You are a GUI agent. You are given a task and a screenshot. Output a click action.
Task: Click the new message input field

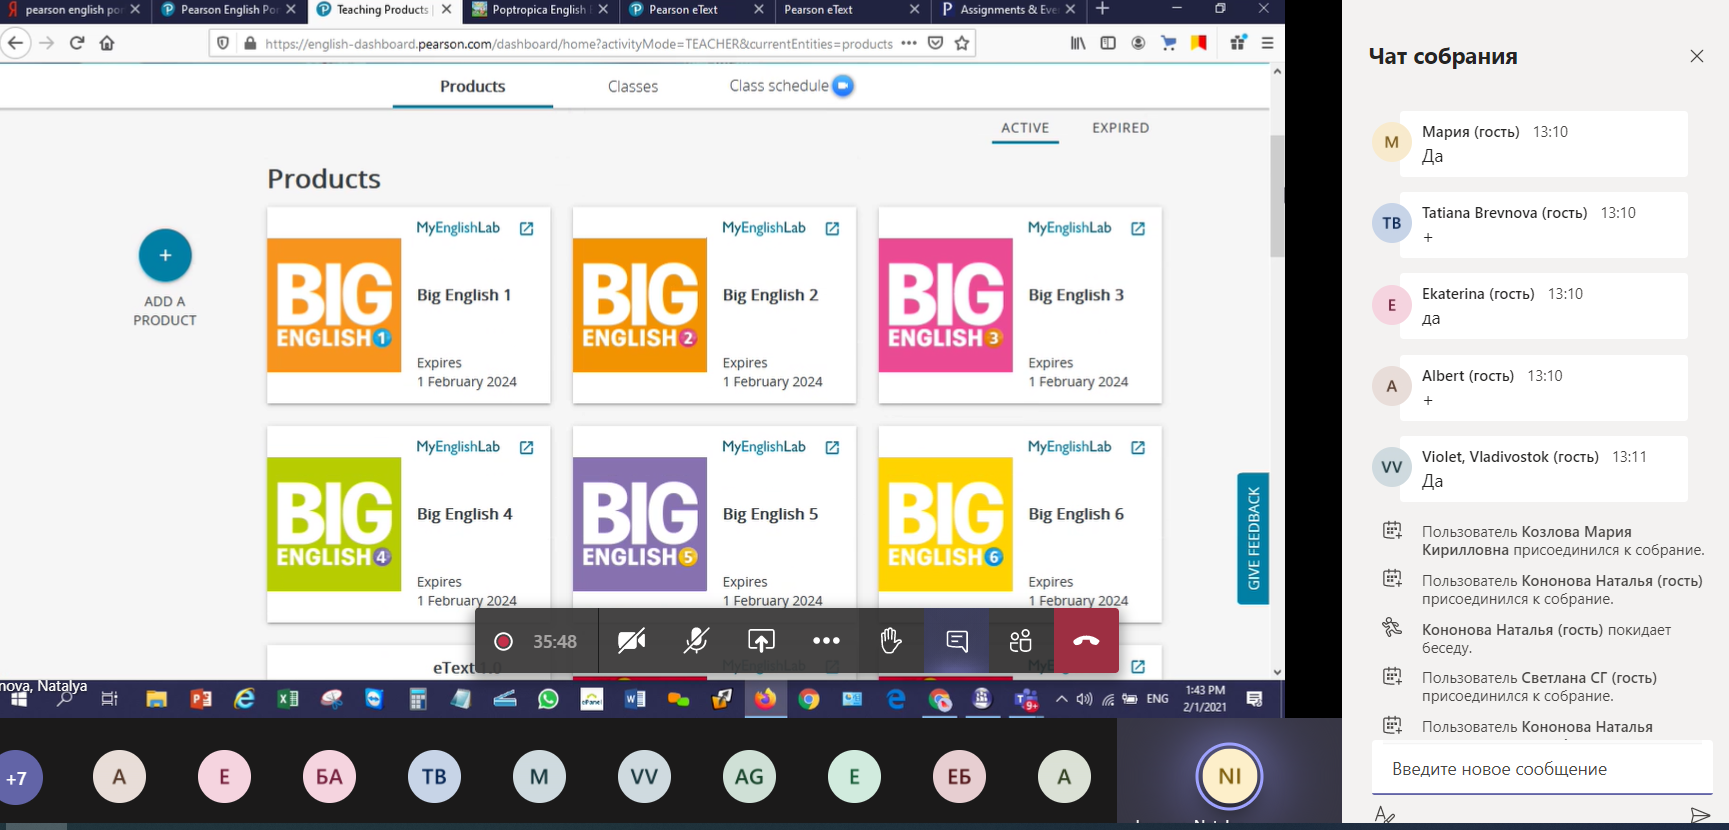1542,769
